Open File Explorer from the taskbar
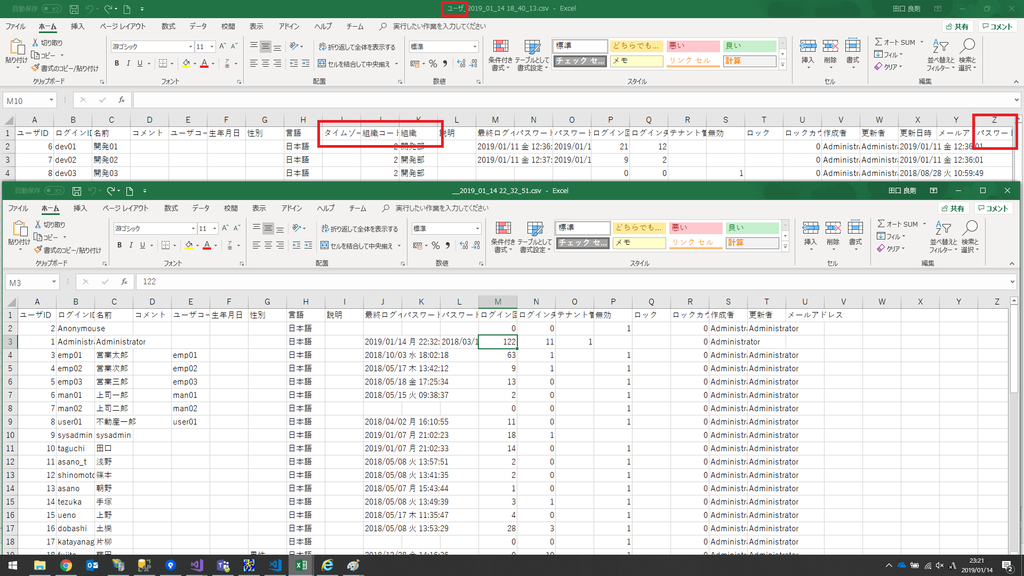Viewport: 1024px width, 576px height. click(40, 566)
